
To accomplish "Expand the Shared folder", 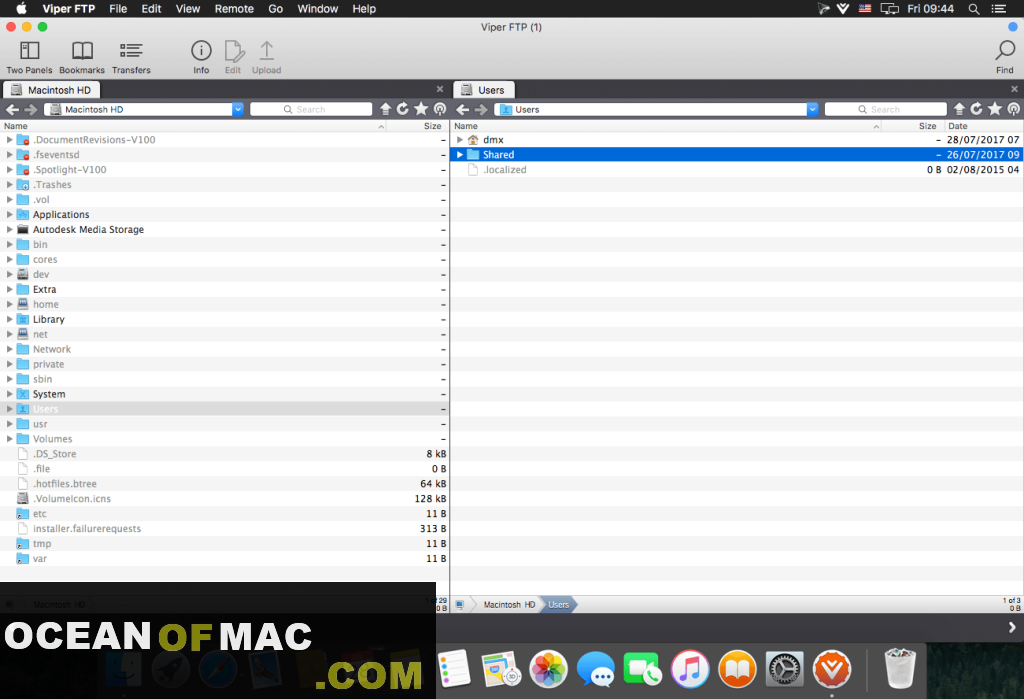I will click(460, 155).
